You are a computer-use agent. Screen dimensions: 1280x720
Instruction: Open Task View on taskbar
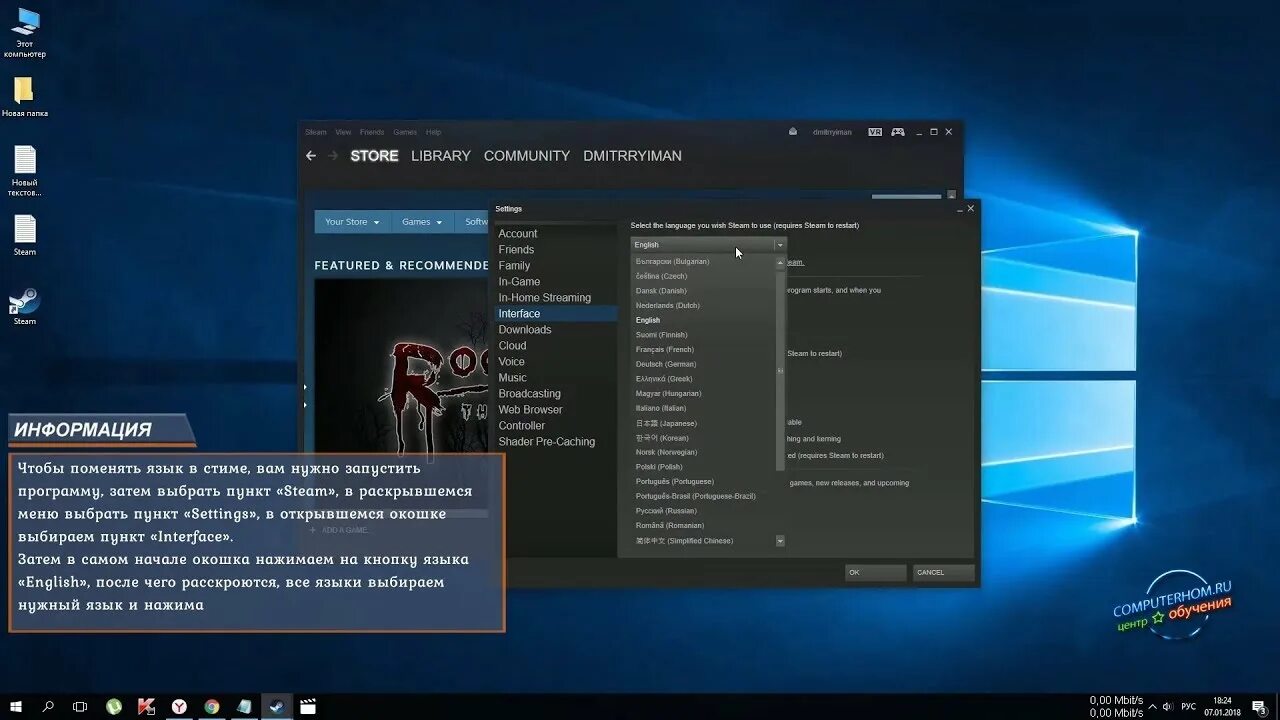click(80, 706)
